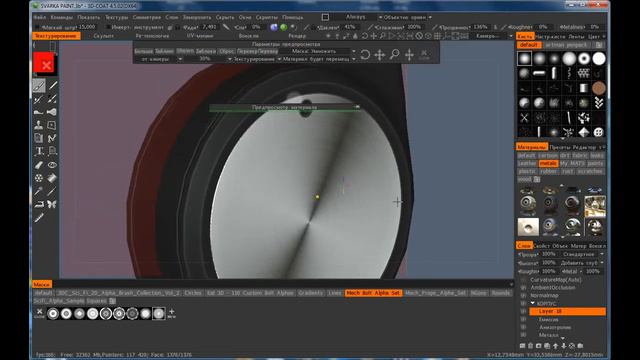640x360 pixels.
Task: Move layer down with arrow icon
Action: tap(564, 346)
